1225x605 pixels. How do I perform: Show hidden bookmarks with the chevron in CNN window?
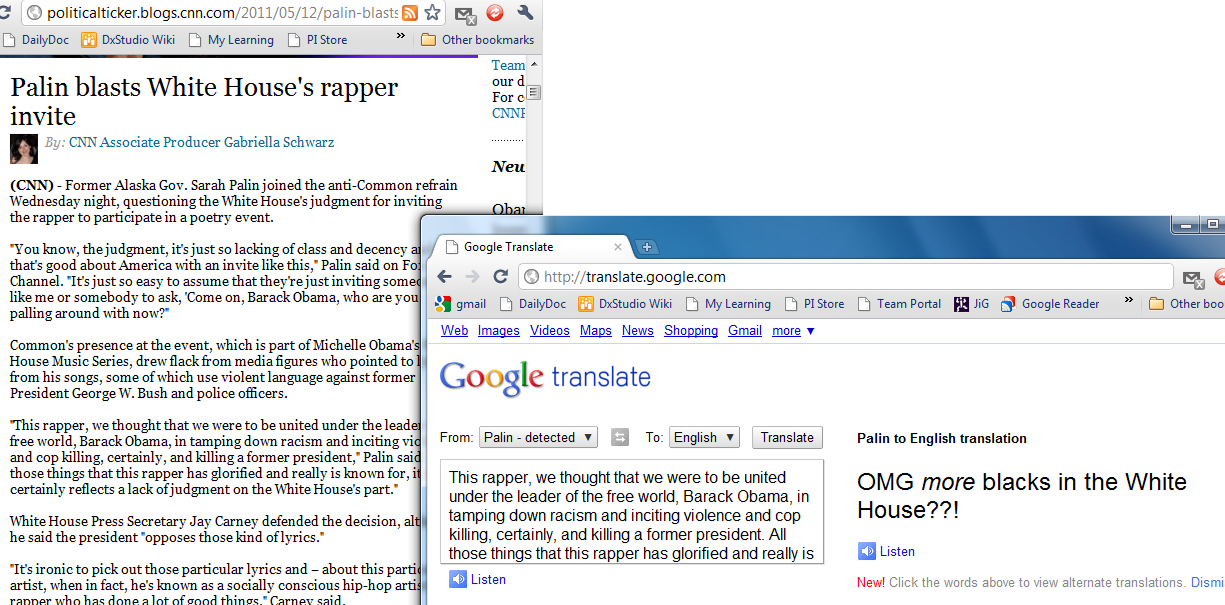pyautogui.click(x=401, y=37)
